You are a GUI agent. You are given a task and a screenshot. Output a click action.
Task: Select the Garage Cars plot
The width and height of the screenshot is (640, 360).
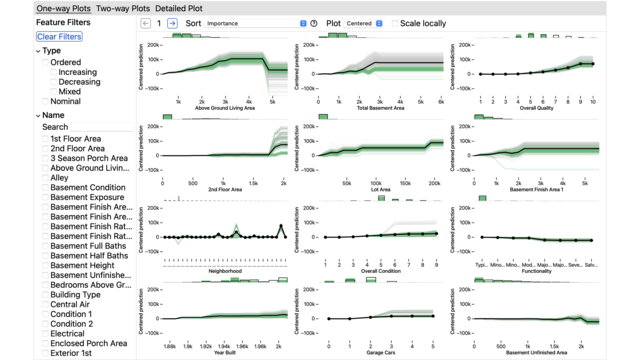(x=369, y=317)
